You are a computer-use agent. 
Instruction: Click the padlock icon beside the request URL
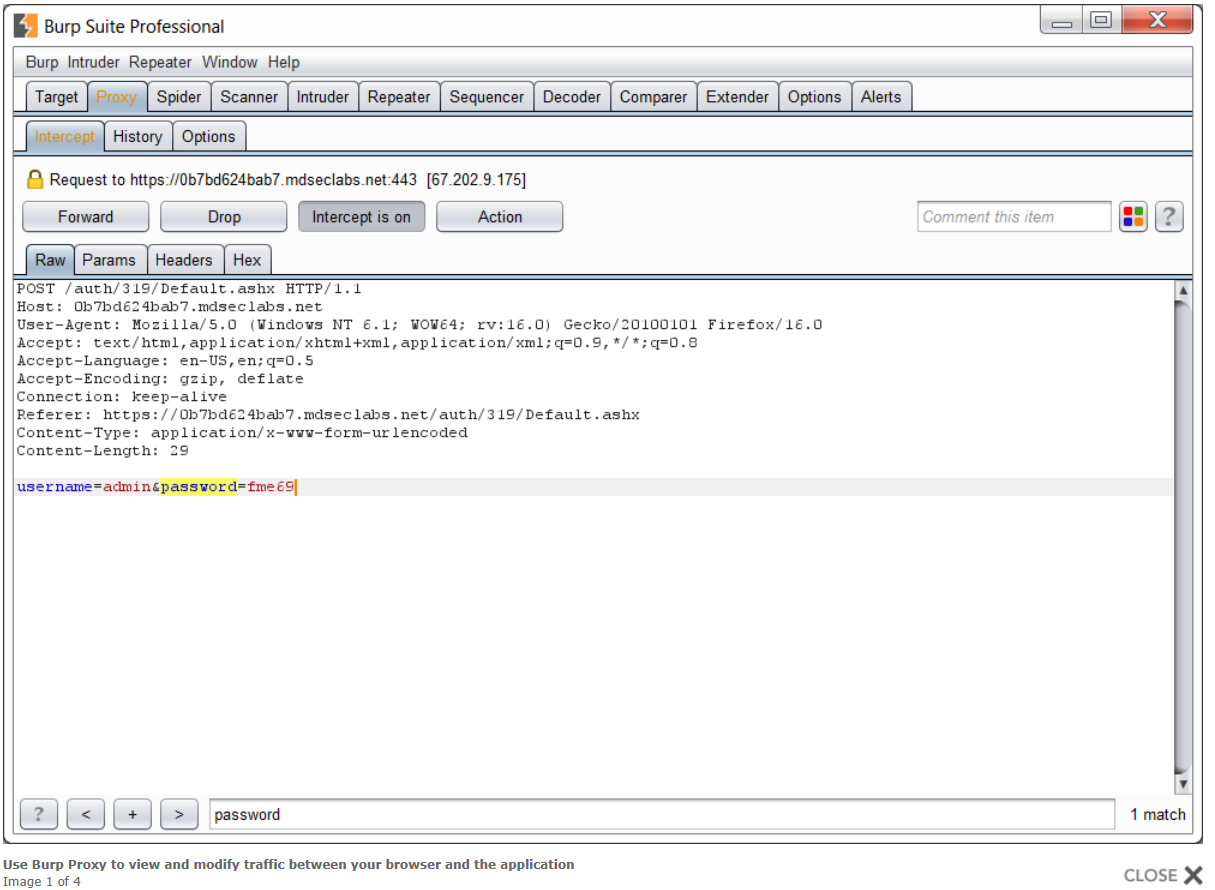[x=35, y=180]
